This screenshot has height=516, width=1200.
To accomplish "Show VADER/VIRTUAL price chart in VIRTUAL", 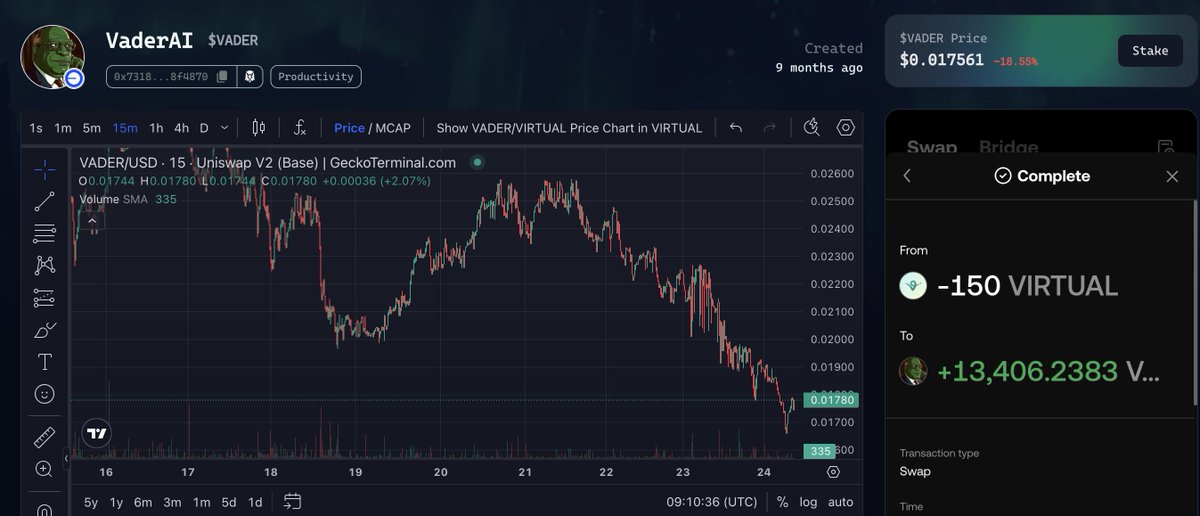I will click(569, 128).
